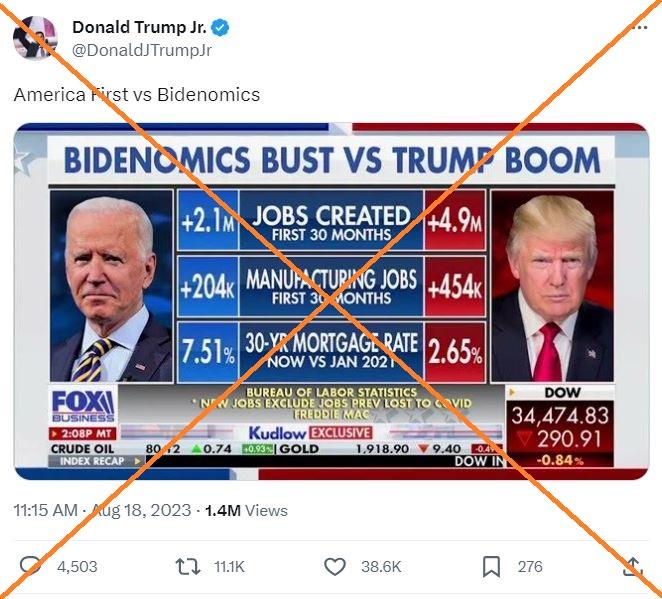Viewport: 662px width, 599px height.
Task: Open the 11.1K reposts count
Action: pyautogui.click(x=229, y=566)
